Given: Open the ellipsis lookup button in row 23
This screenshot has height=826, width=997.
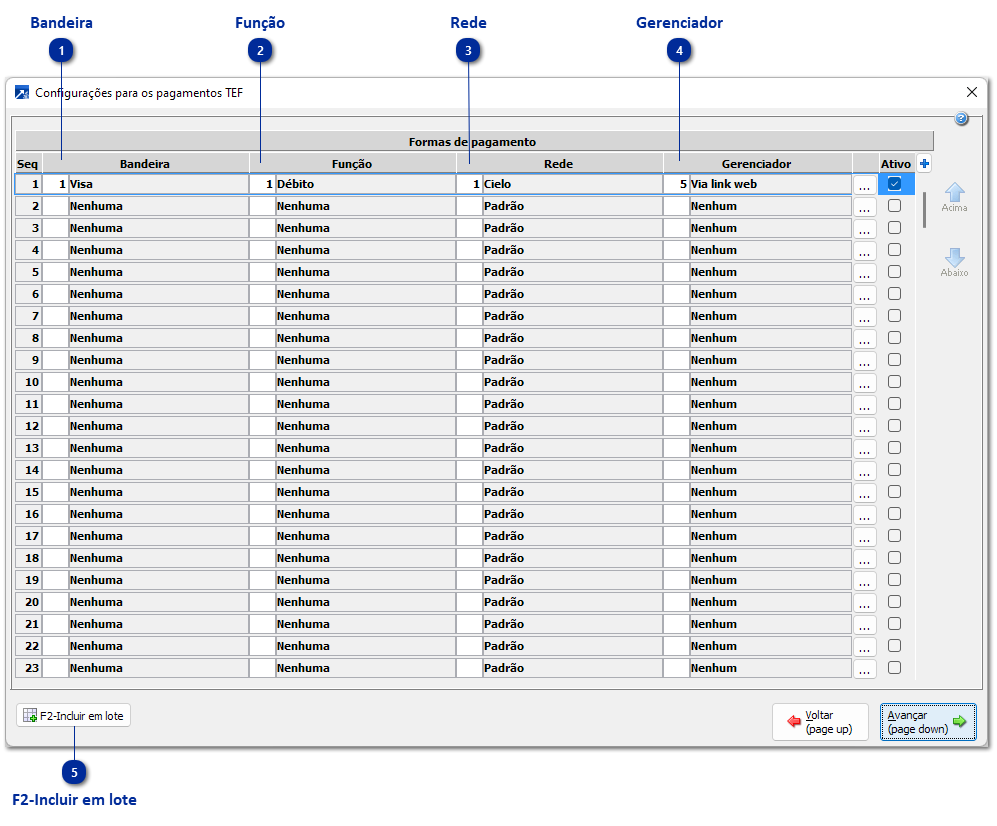Looking at the screenshot, I should (864, 668).
